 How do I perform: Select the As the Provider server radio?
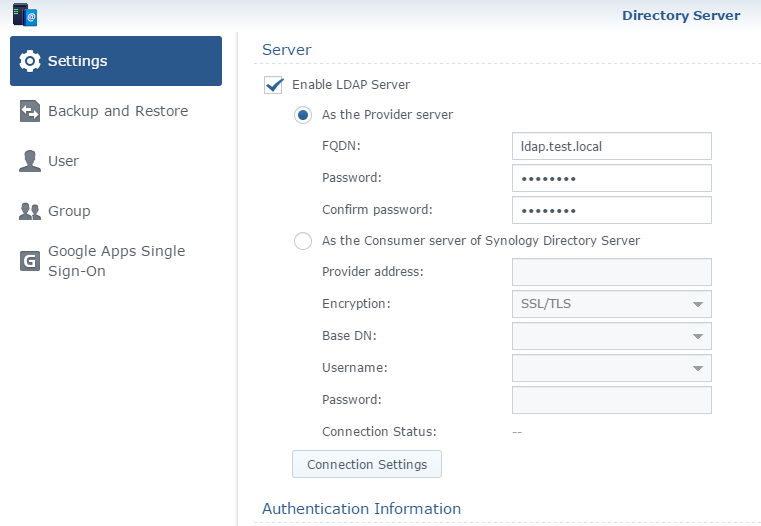pos(302,115)
